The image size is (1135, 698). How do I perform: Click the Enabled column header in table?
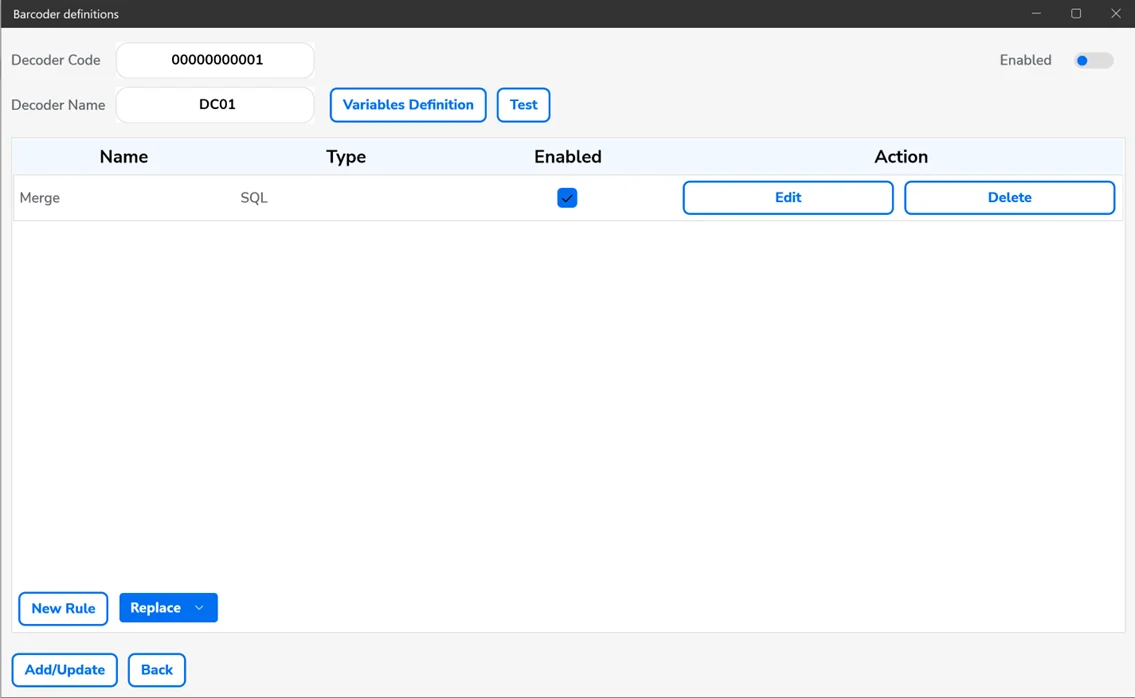pyautogui.click(x=567, y=157)
